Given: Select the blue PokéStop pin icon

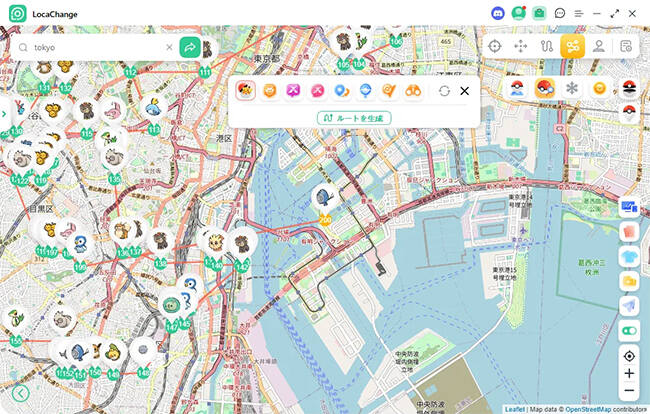Looking at the screenshot, I should (365, 90).
